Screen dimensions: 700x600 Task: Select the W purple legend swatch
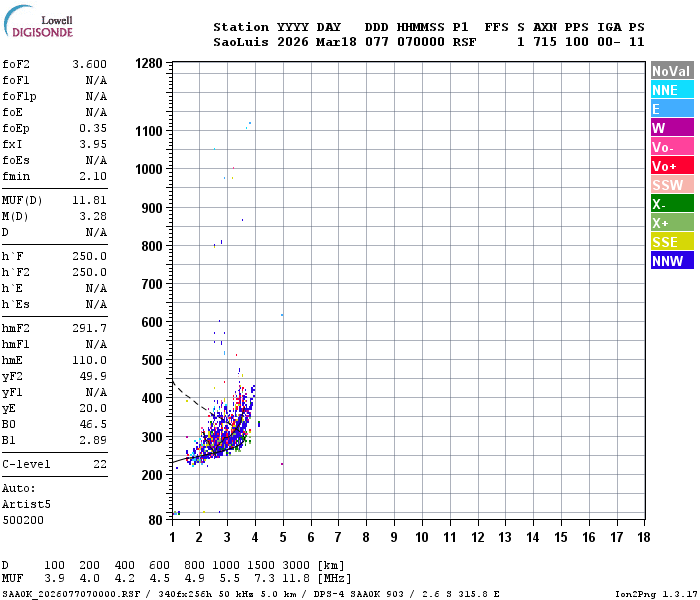point(672,128)
